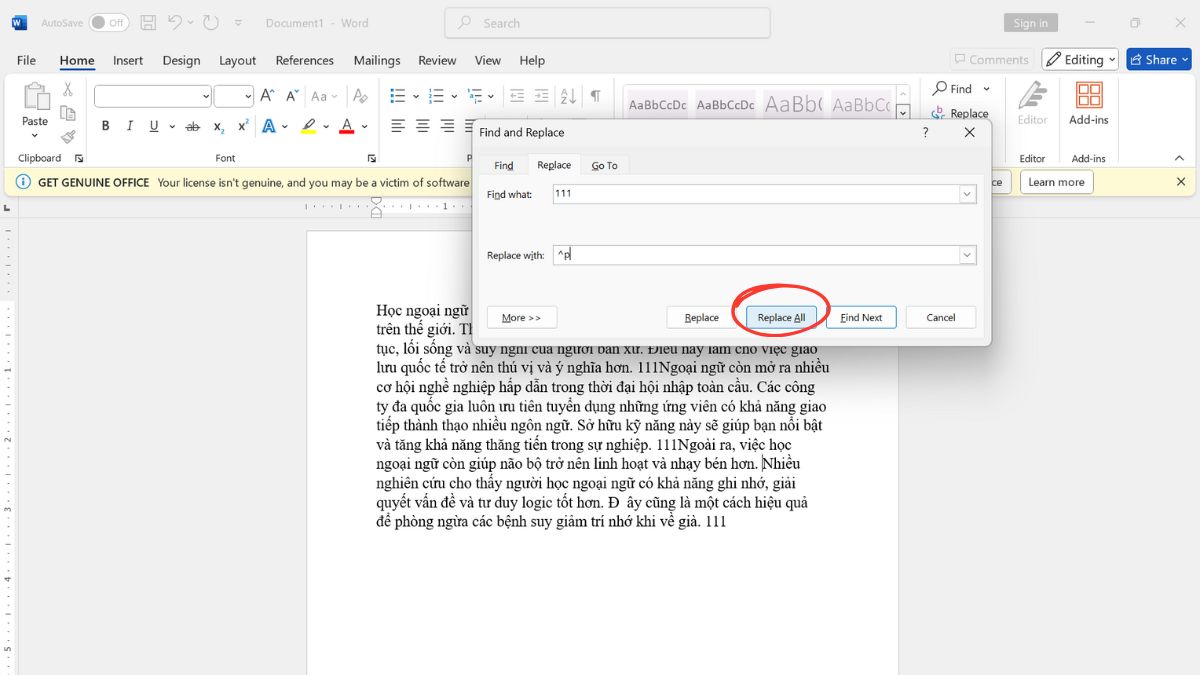This screenshot has width=1200, height=675.
Task: Apply strikethrough formatting
Action: click(193, 126)
